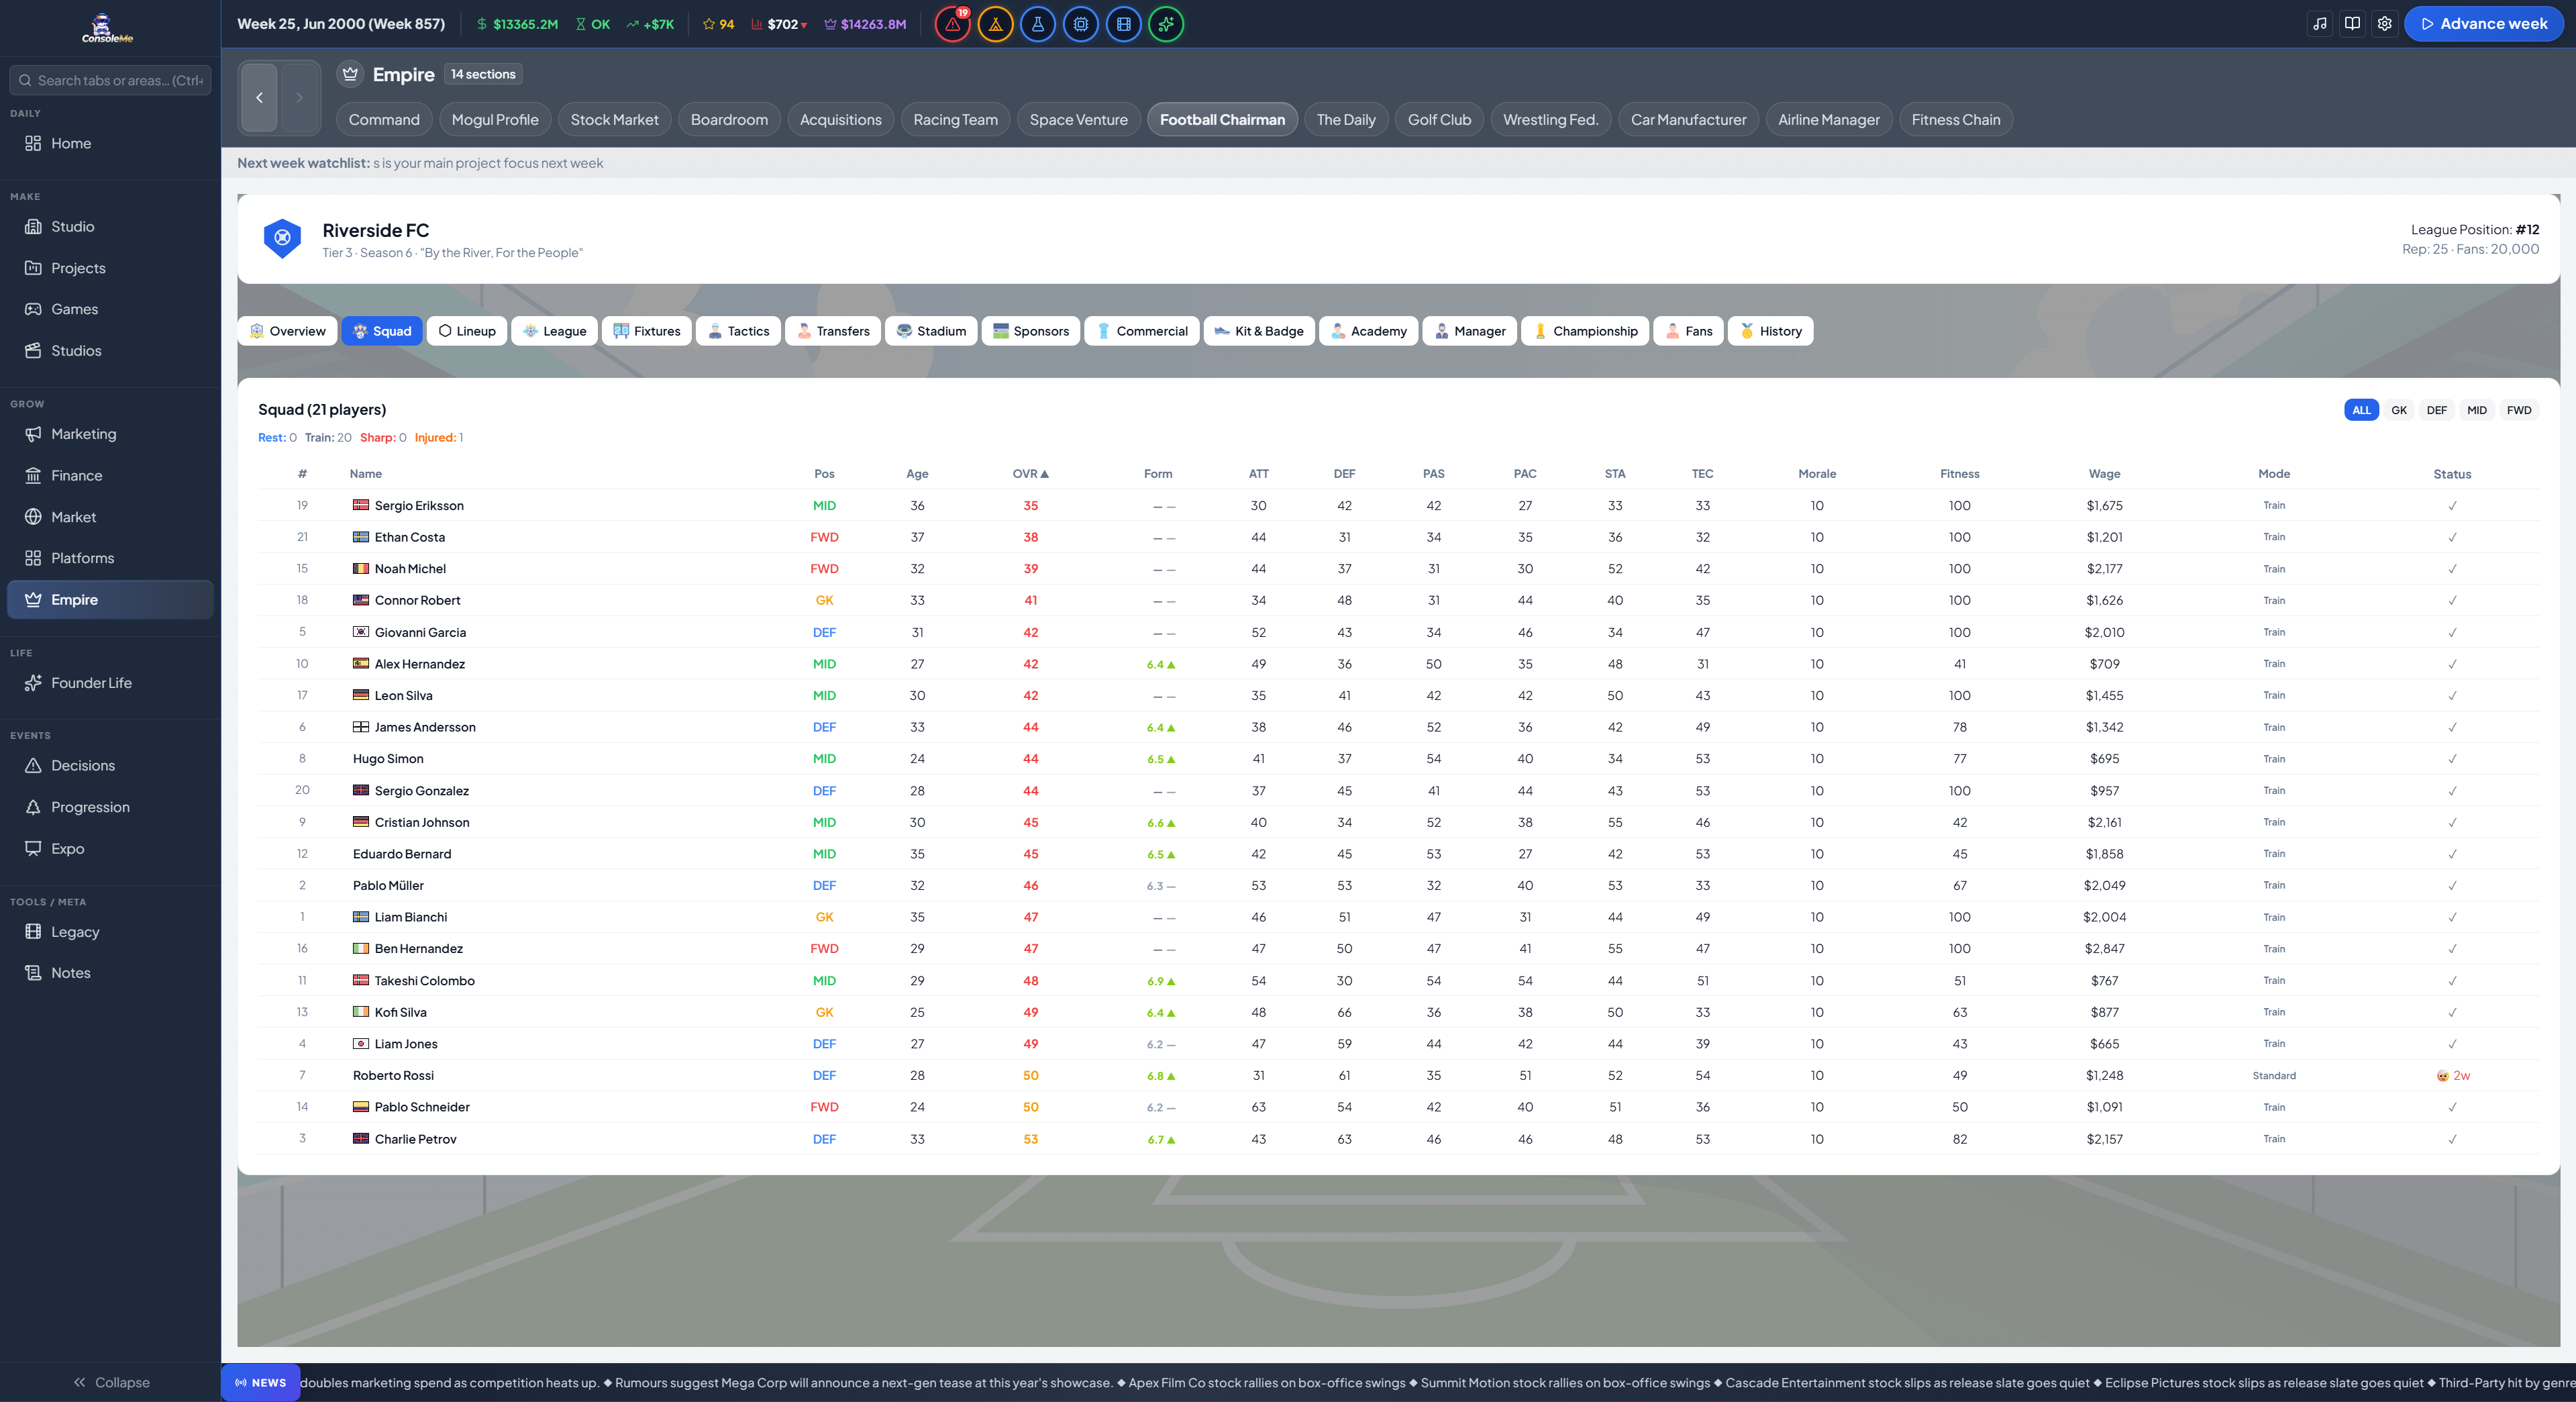The width and height of the screenshot is (2576, 1402).
Task: Click the processor chip icon in top bar
Action: 1081,24
